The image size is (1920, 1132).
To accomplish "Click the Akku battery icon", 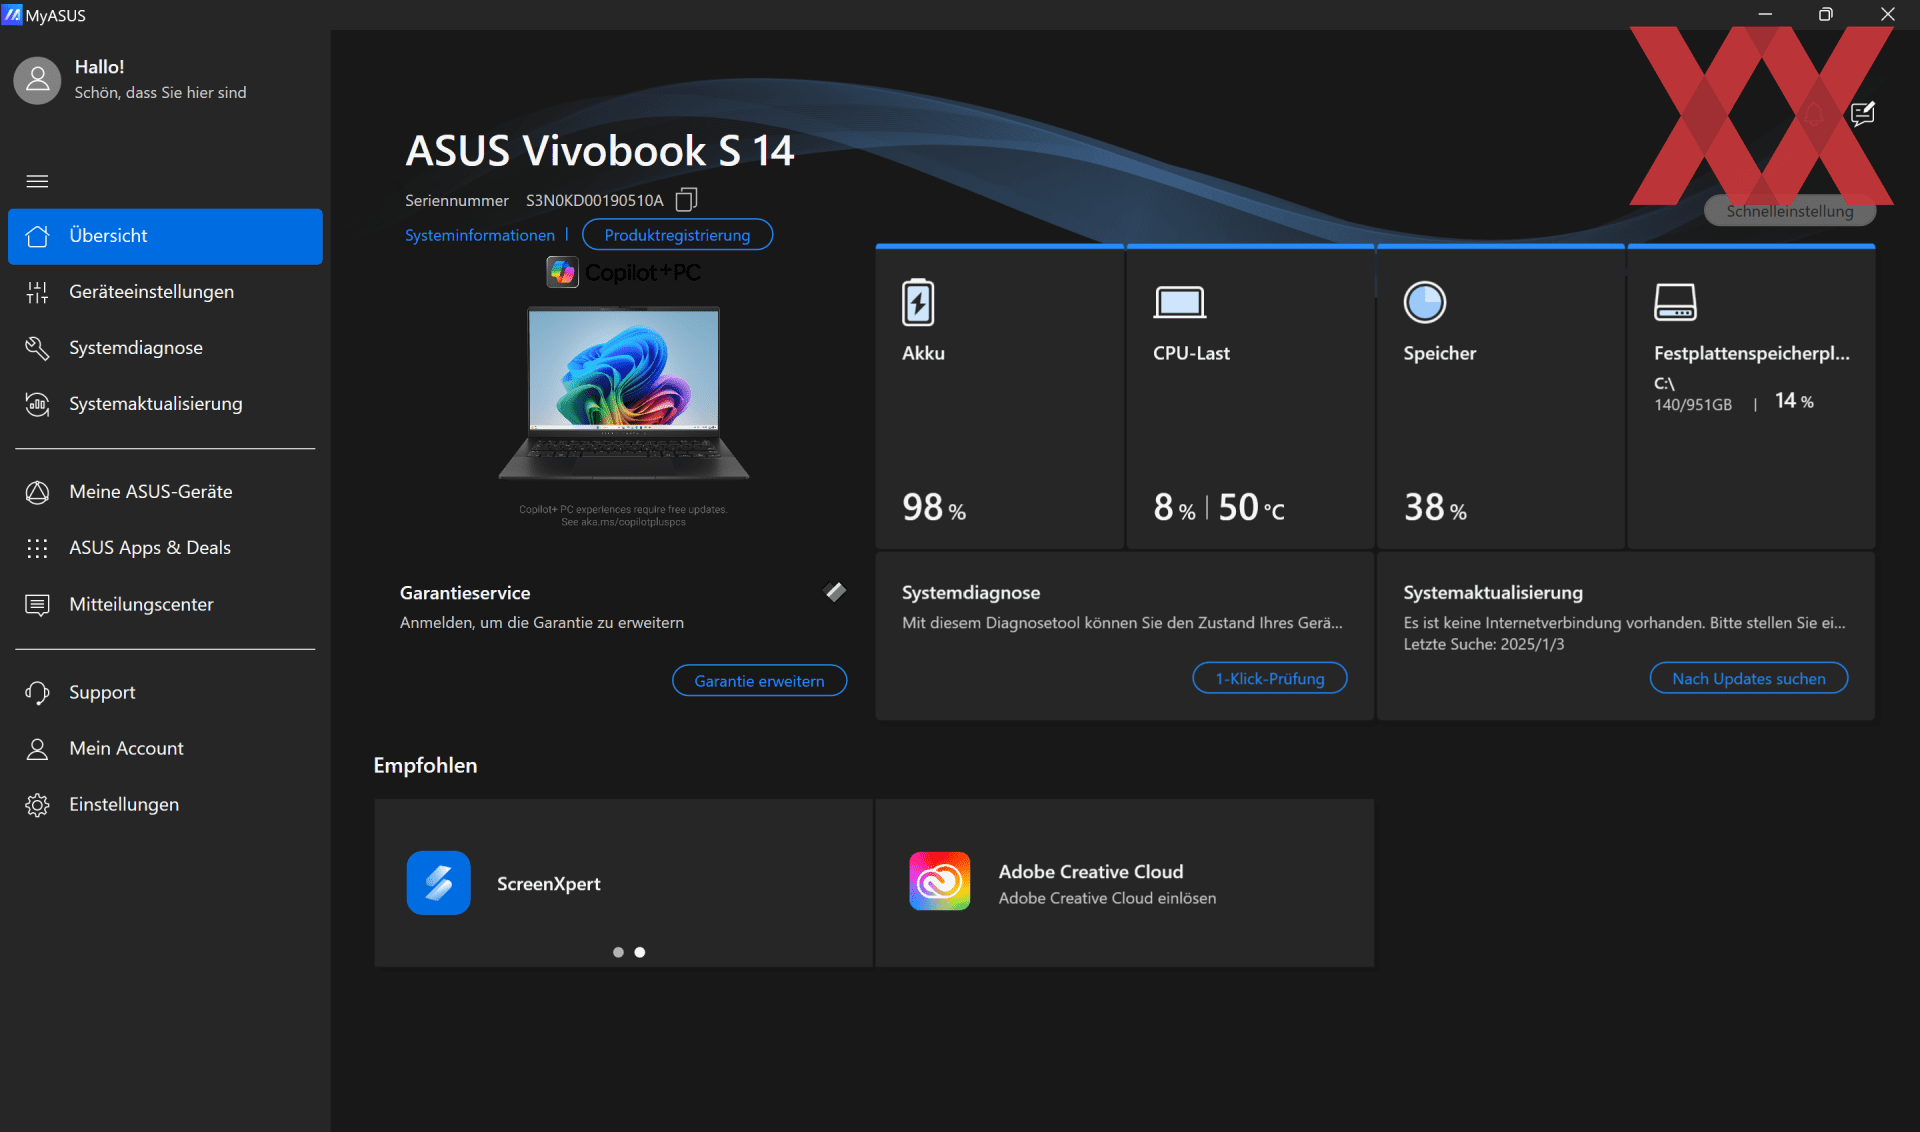I will (x=918, y=302).
